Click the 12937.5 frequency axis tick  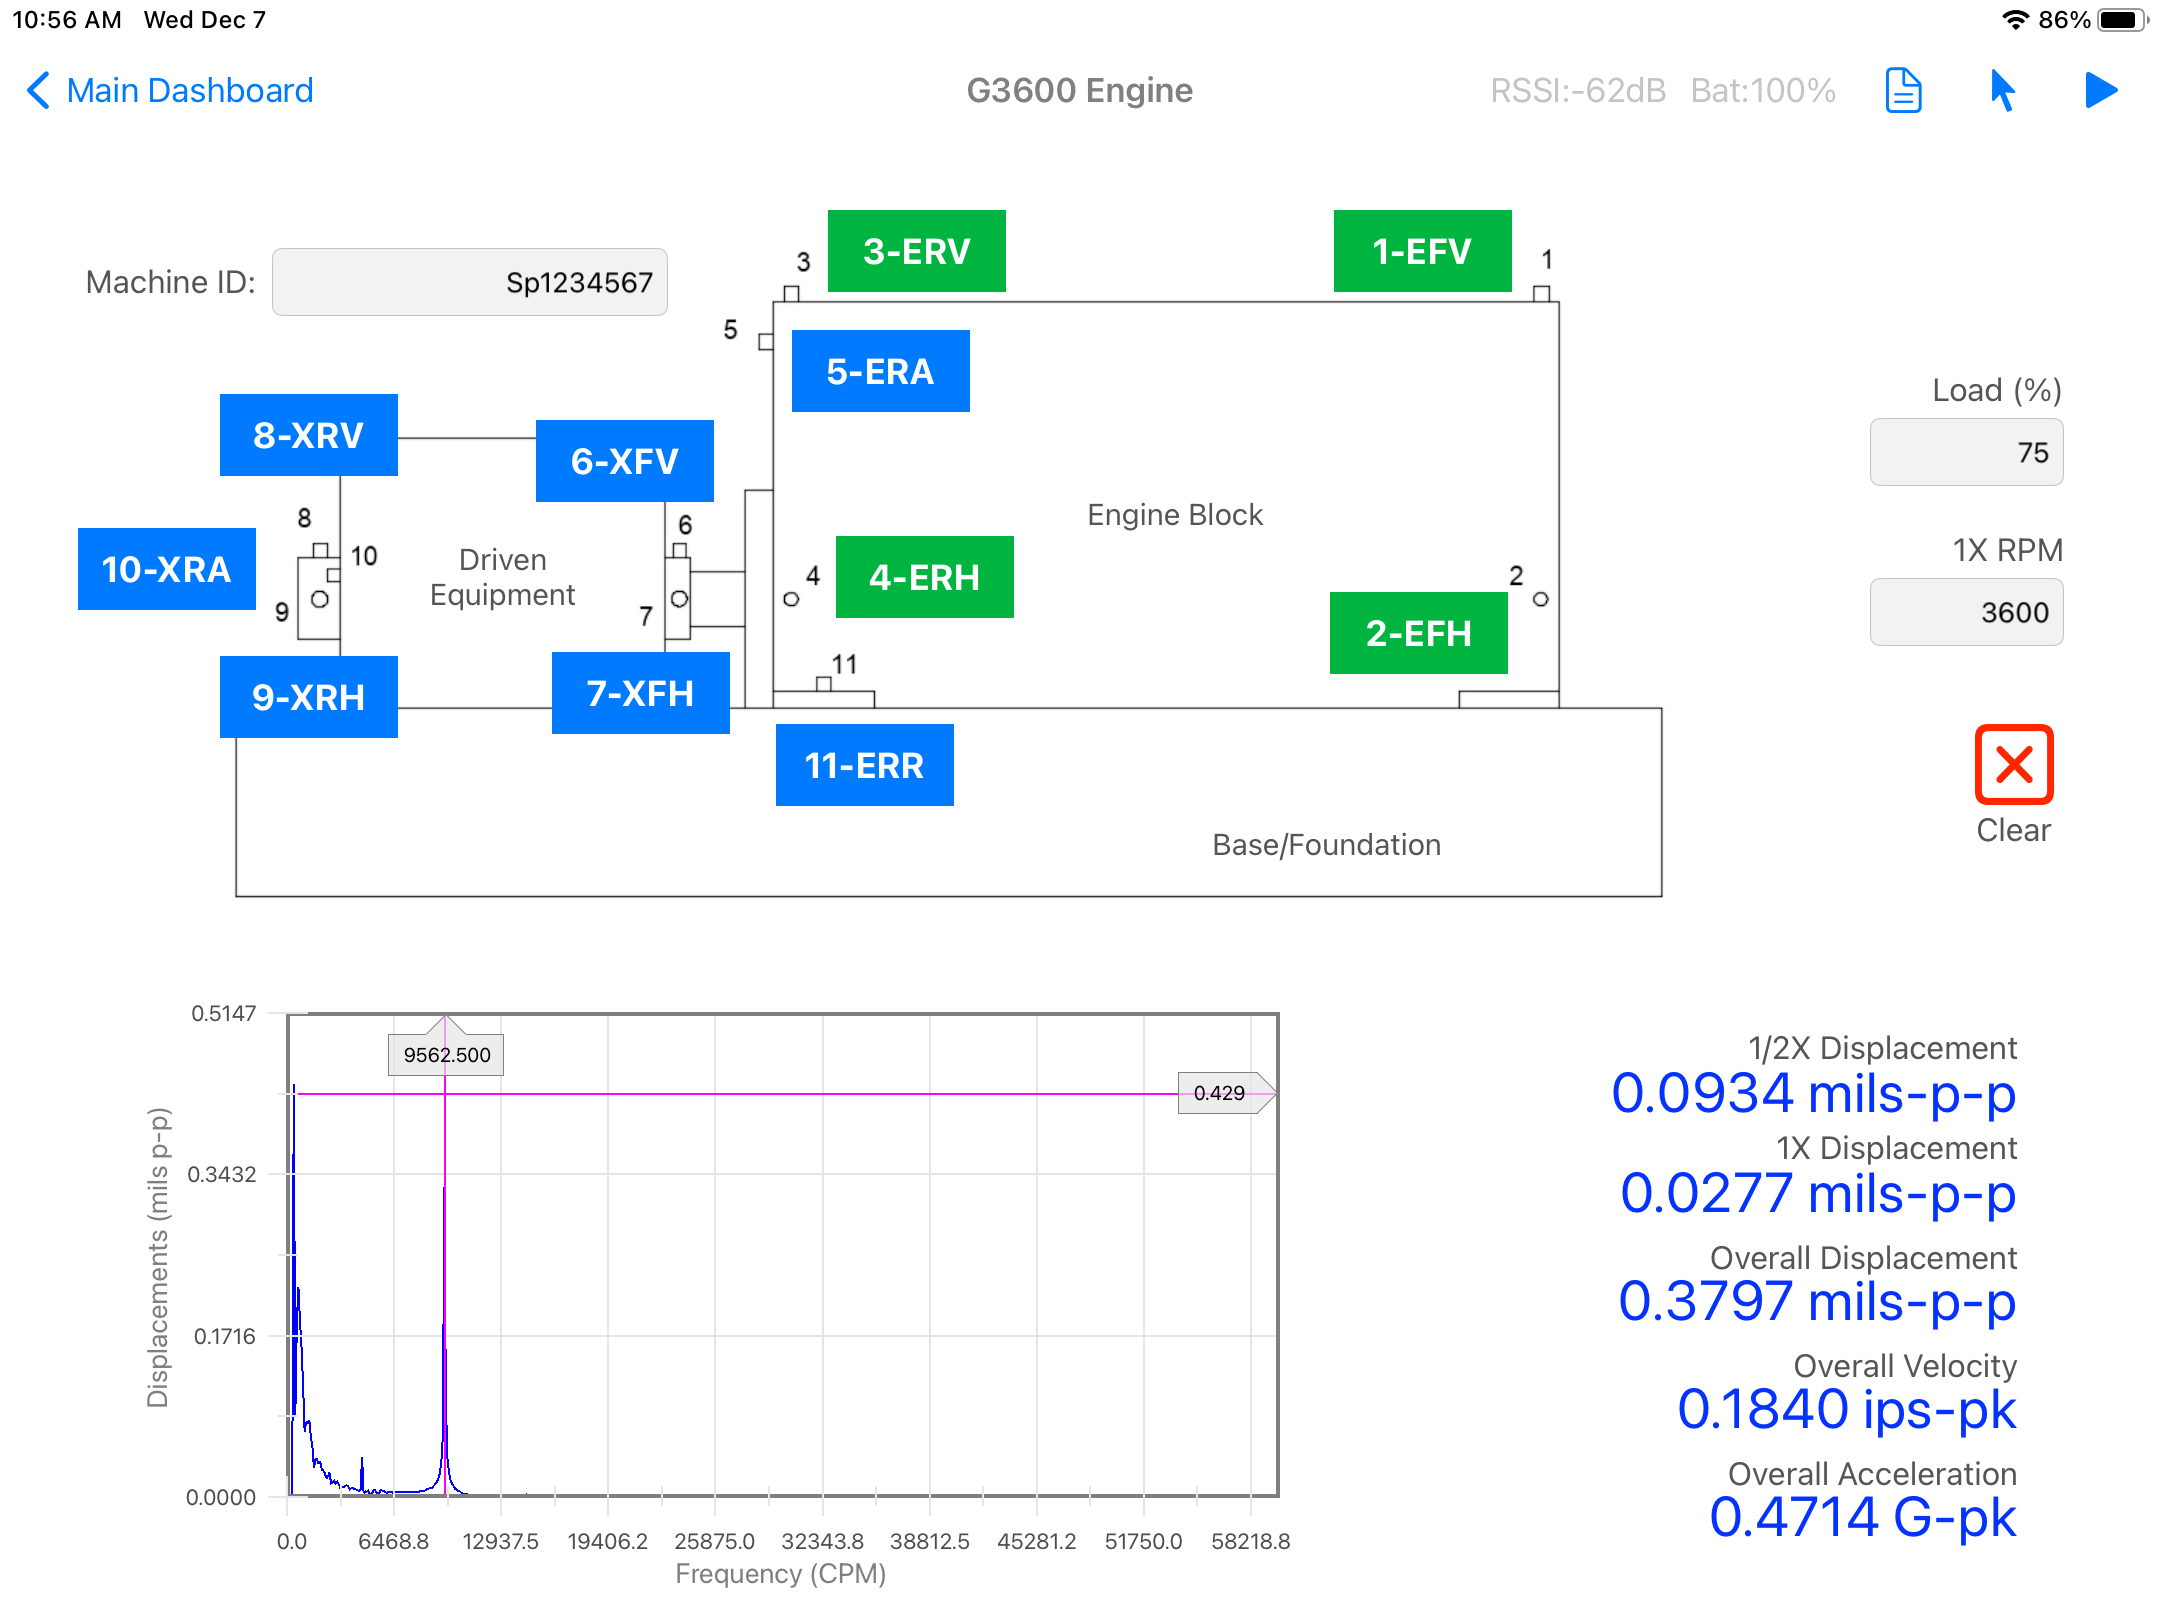click(500, 1541)
